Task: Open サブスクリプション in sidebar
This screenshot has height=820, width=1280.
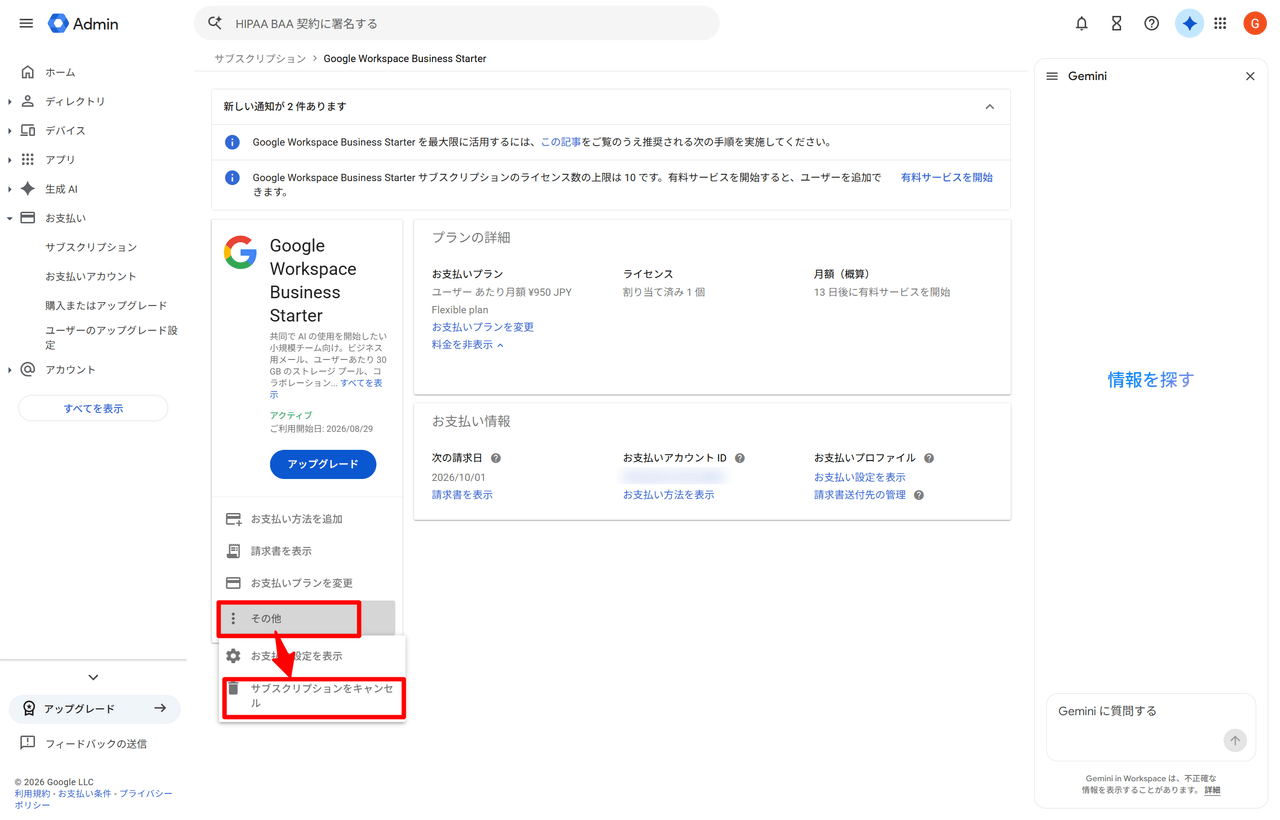Action: tap(91, 247)
